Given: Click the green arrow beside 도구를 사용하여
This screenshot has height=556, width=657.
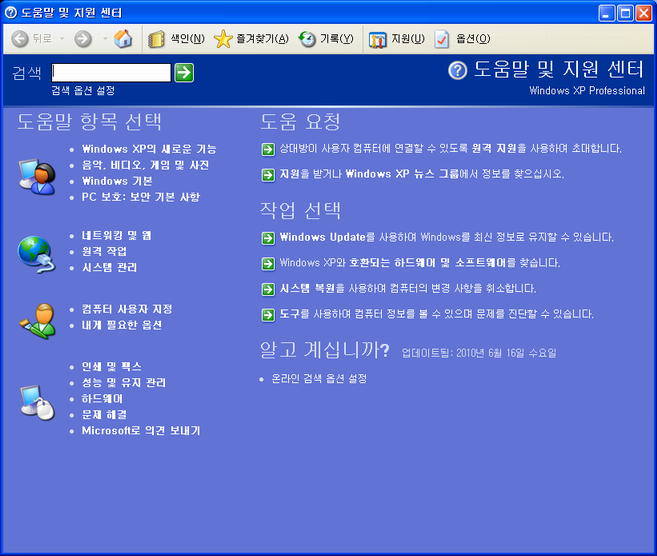Looking at the screenshot, I should (268, 315).
